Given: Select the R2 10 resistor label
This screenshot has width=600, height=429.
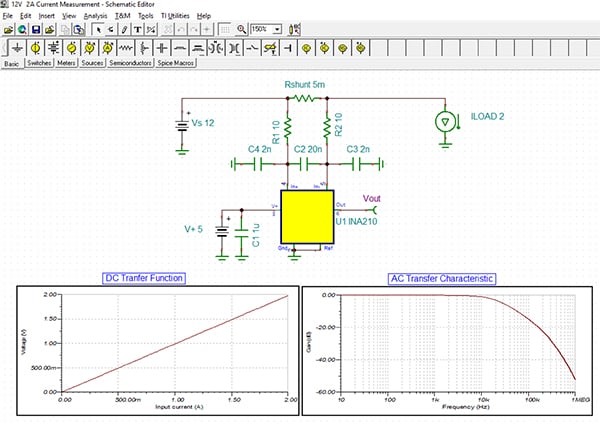Looking at the screenshot, I should [338, 124].
